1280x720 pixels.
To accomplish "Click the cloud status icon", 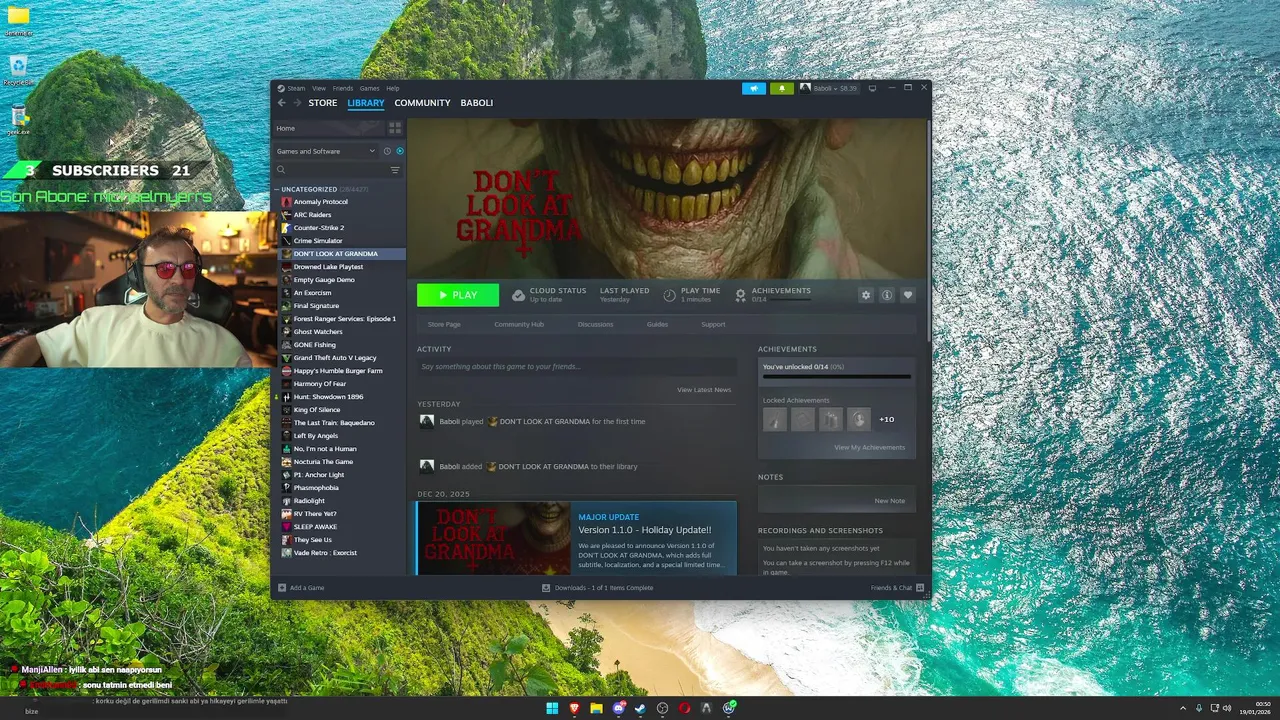I will (518, 295).
